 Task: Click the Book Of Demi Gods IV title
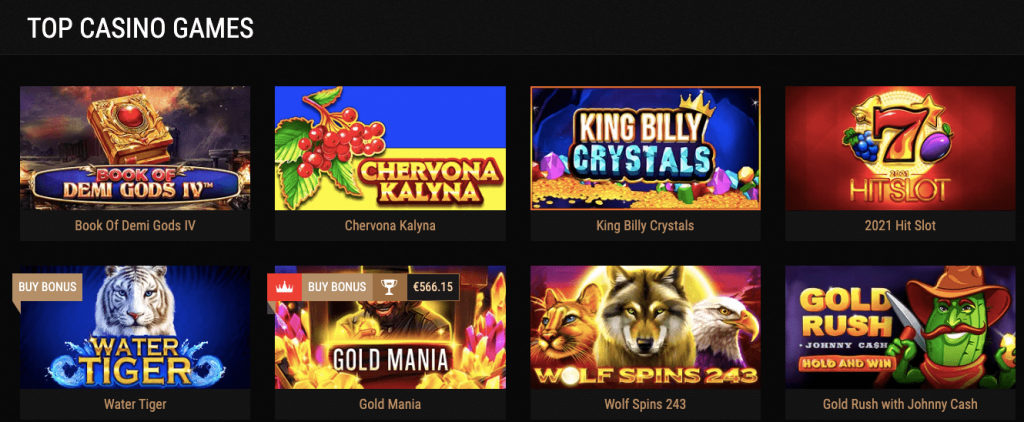[x=135, y=226]
